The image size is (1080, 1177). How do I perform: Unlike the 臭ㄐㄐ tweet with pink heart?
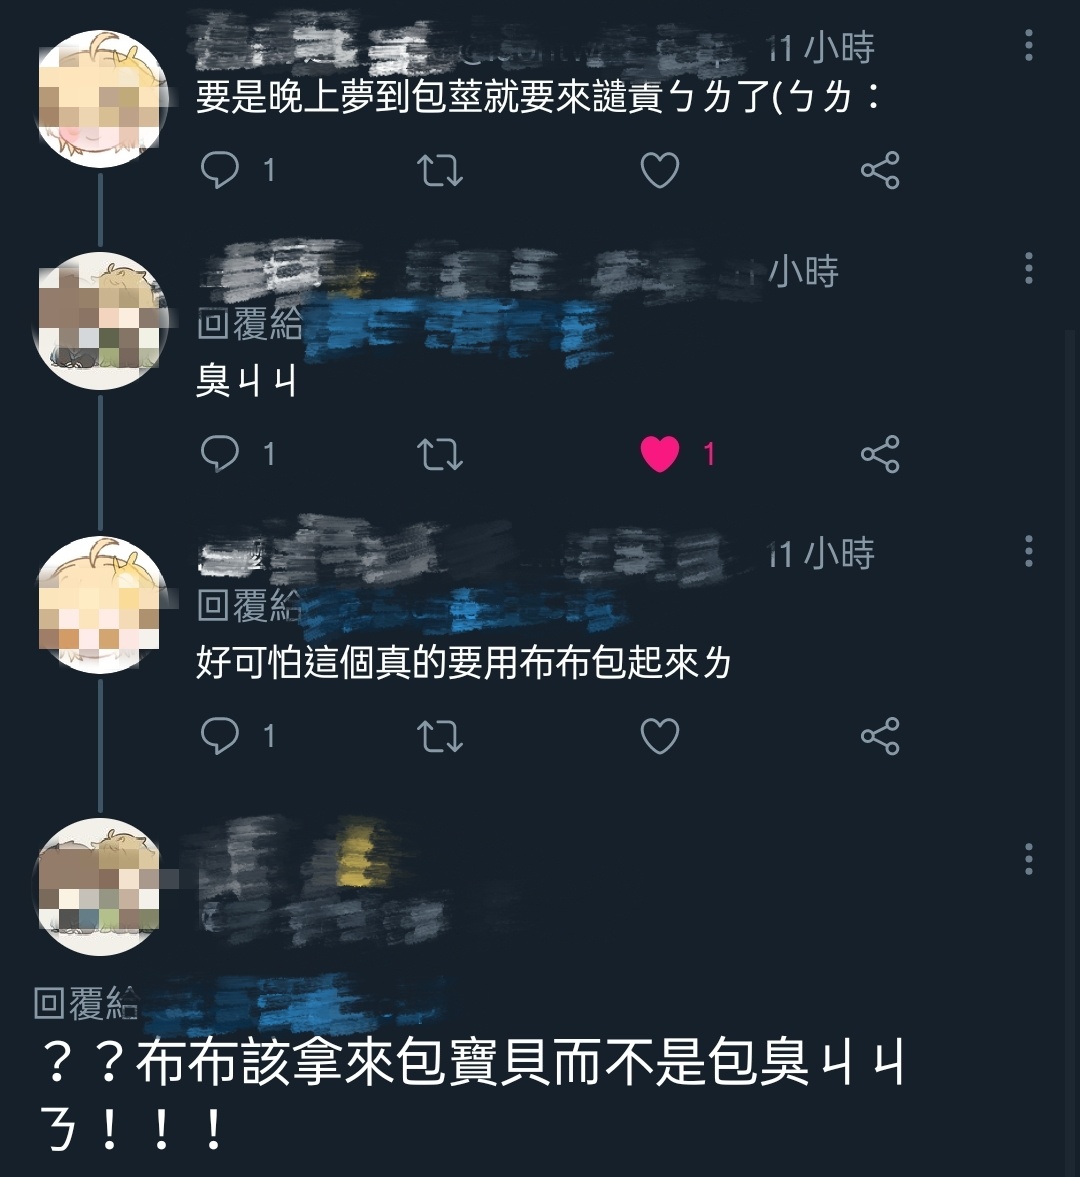(x=660, y=453)
